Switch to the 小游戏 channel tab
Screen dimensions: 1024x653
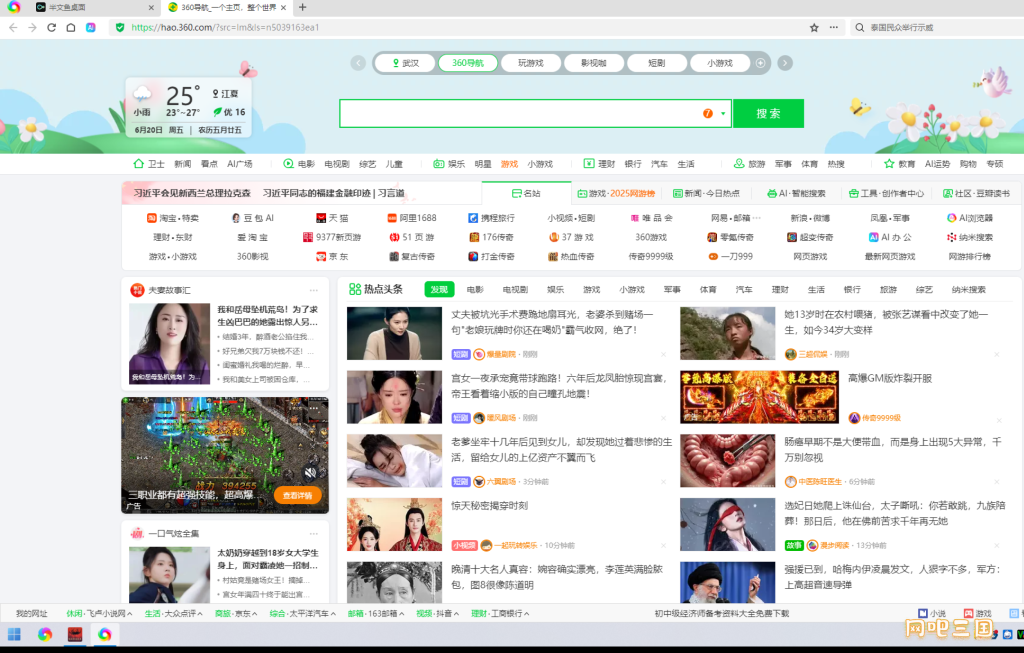pos(720,63)
